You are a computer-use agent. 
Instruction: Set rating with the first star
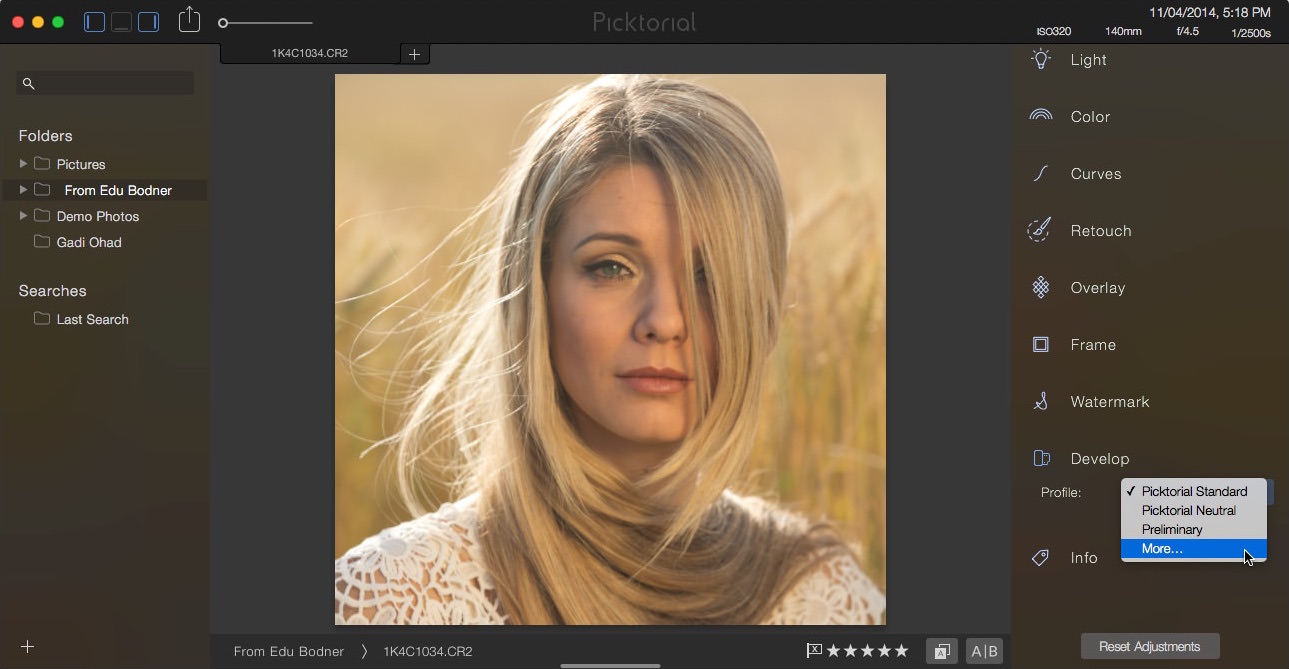click(x=833, y=651)
